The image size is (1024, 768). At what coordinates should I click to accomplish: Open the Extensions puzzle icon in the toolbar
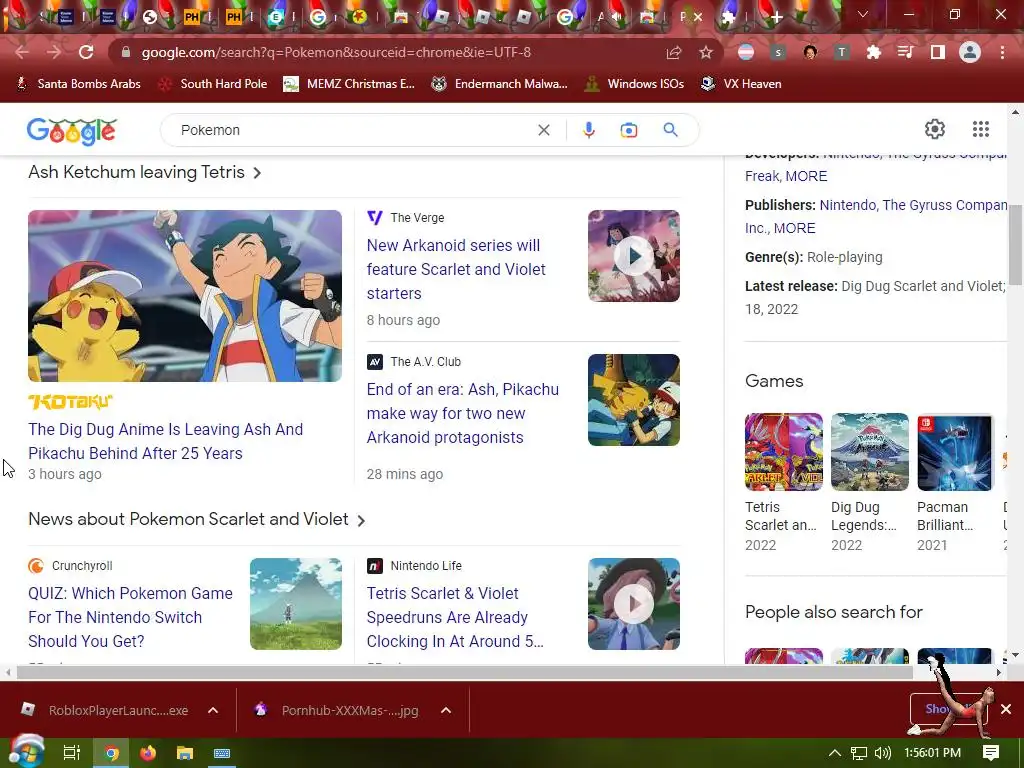tap(874, 52)
